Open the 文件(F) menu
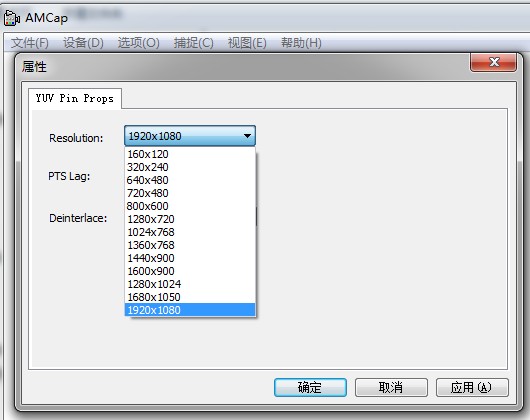 [30, 43]
